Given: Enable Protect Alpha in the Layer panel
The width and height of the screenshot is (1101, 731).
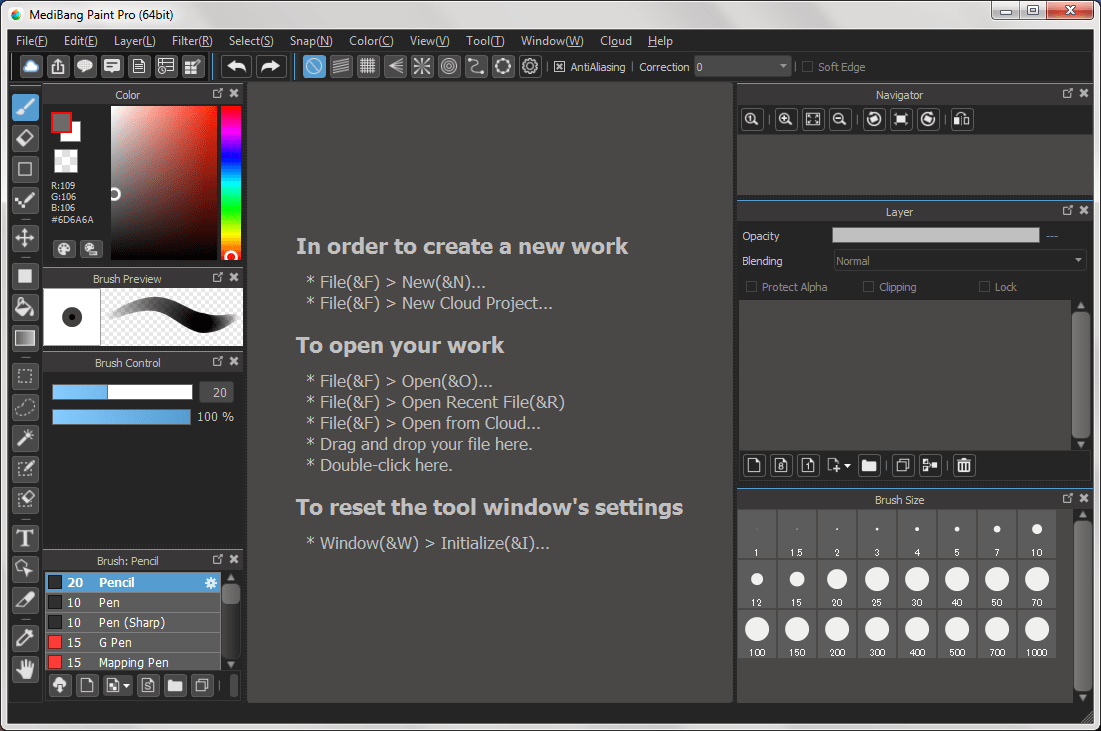Looking at the screenshot, I should 751,287.
